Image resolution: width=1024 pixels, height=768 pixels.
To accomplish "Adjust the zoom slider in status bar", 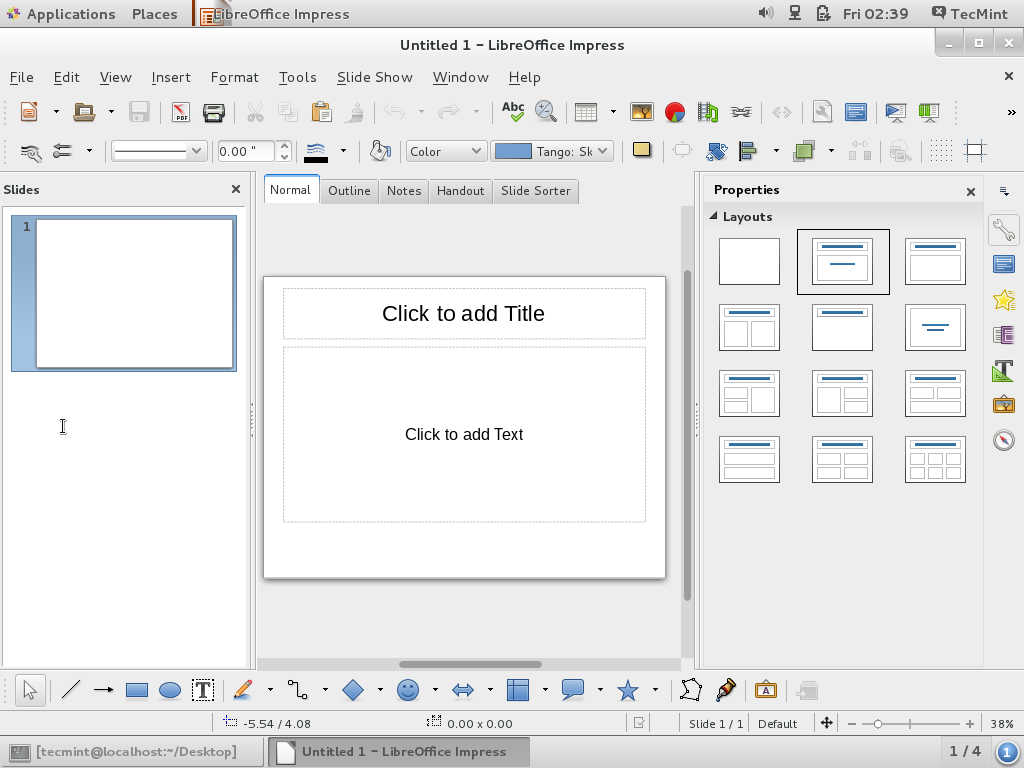I will click(877, 724).
